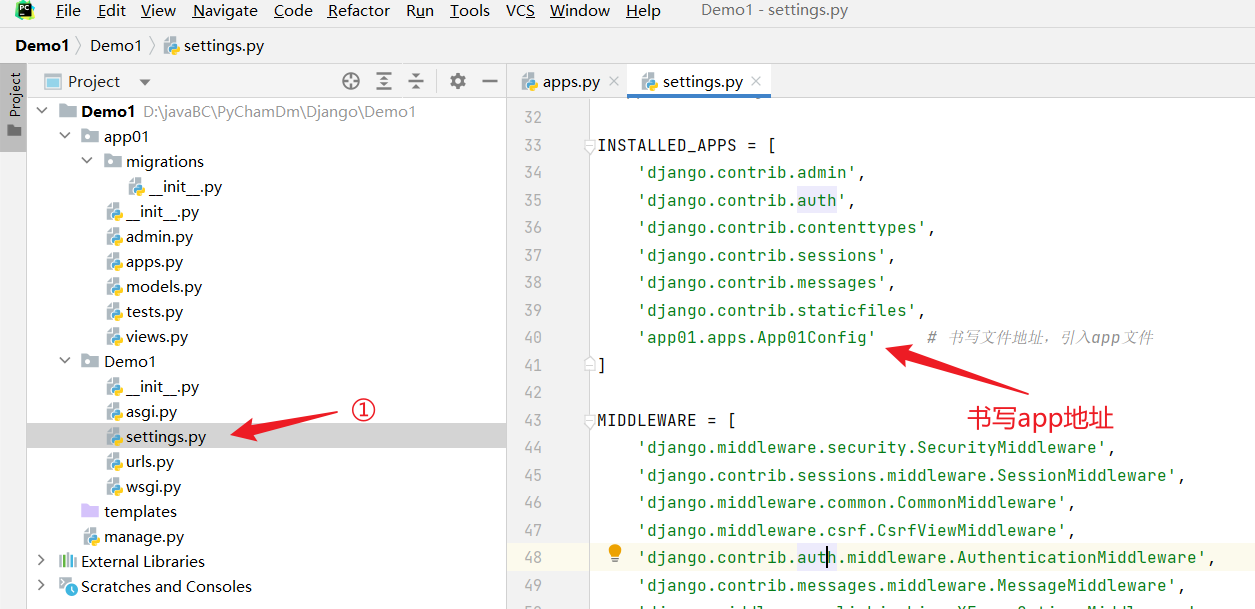Open the Edit menu

pyautogui.click(x=112, y=11)
